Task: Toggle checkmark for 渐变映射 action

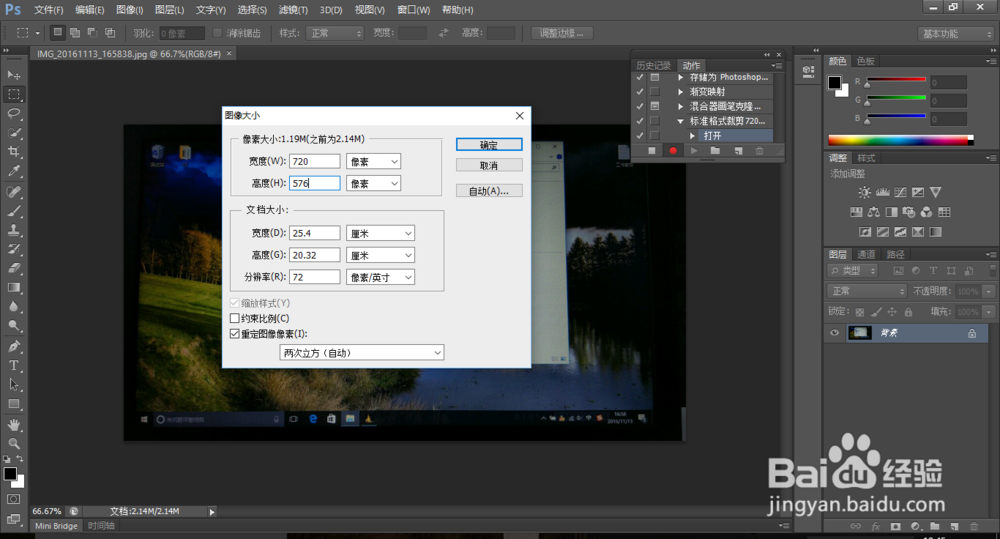Action: click(x=640, y=92)
